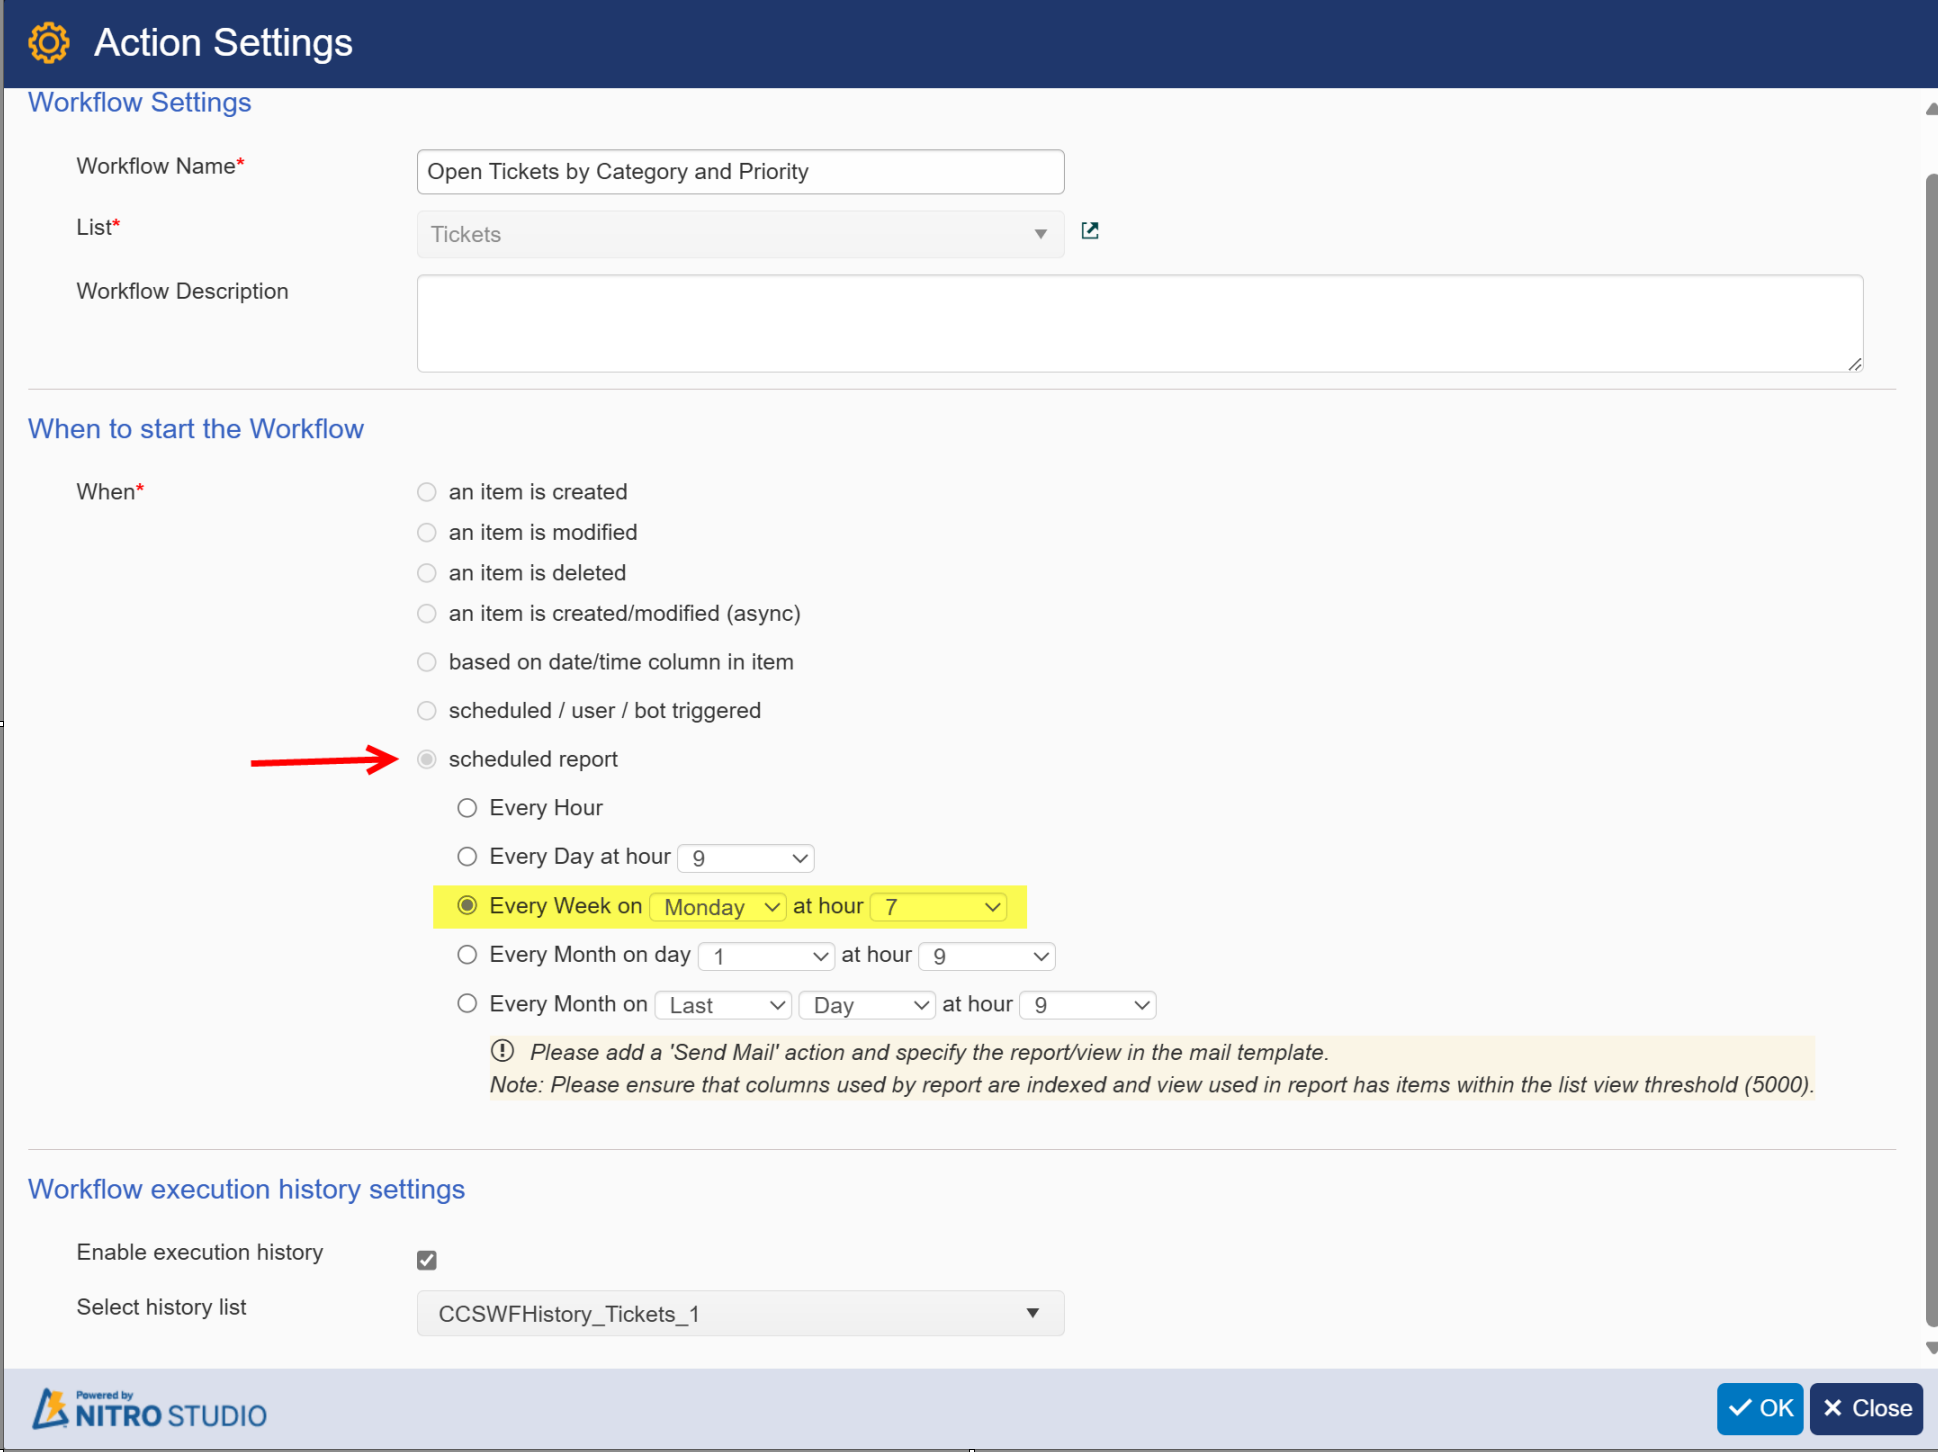This screenshot has height=1452, width=1938.
Task: Select 'Every Day at hour' radio
Action: point(467,857)
